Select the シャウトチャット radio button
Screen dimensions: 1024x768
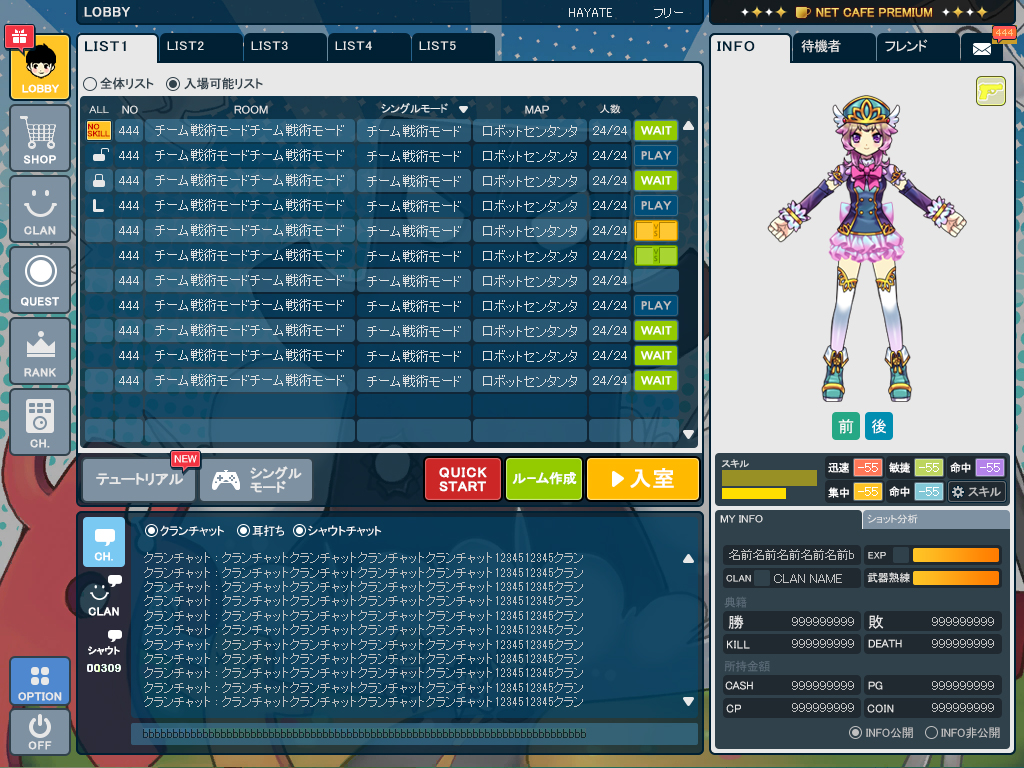click(x=299, y=531)
